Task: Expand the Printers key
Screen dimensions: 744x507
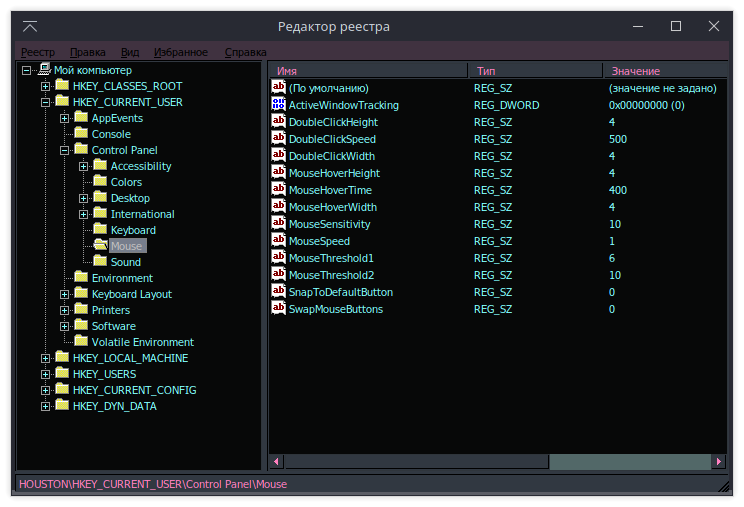Action: pos(65,311)
